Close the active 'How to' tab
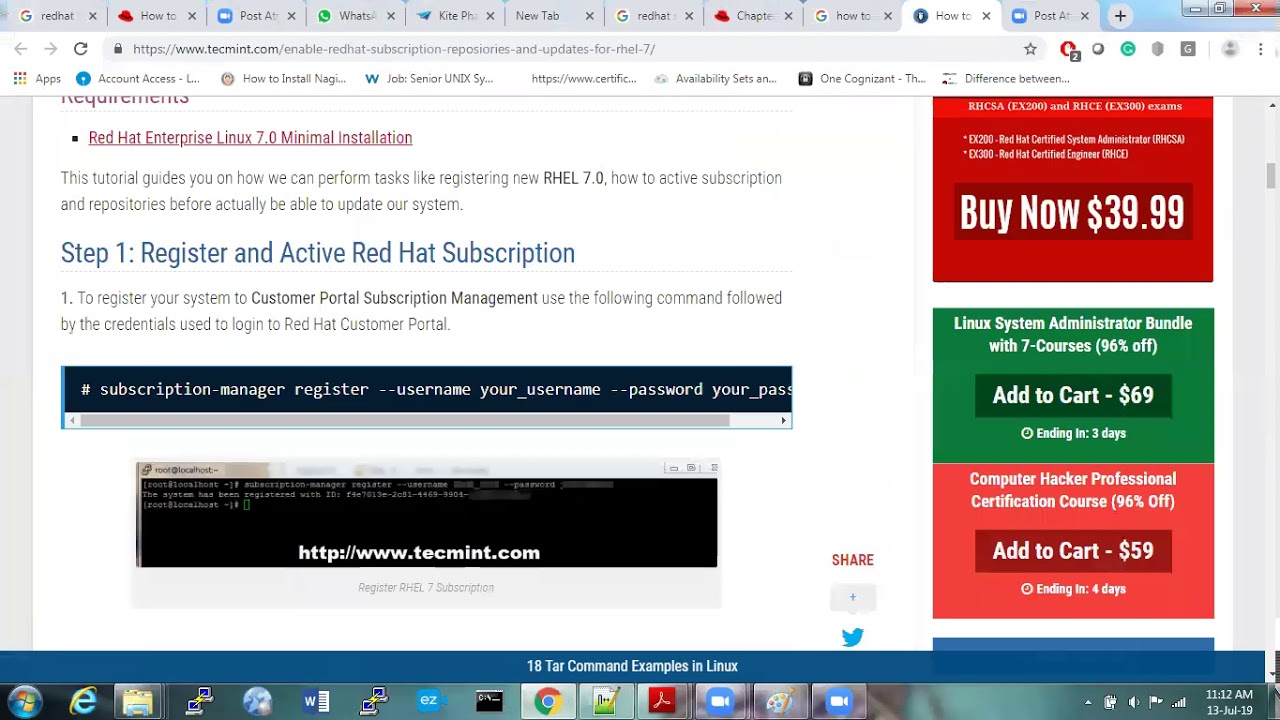 tap(986, 16)
